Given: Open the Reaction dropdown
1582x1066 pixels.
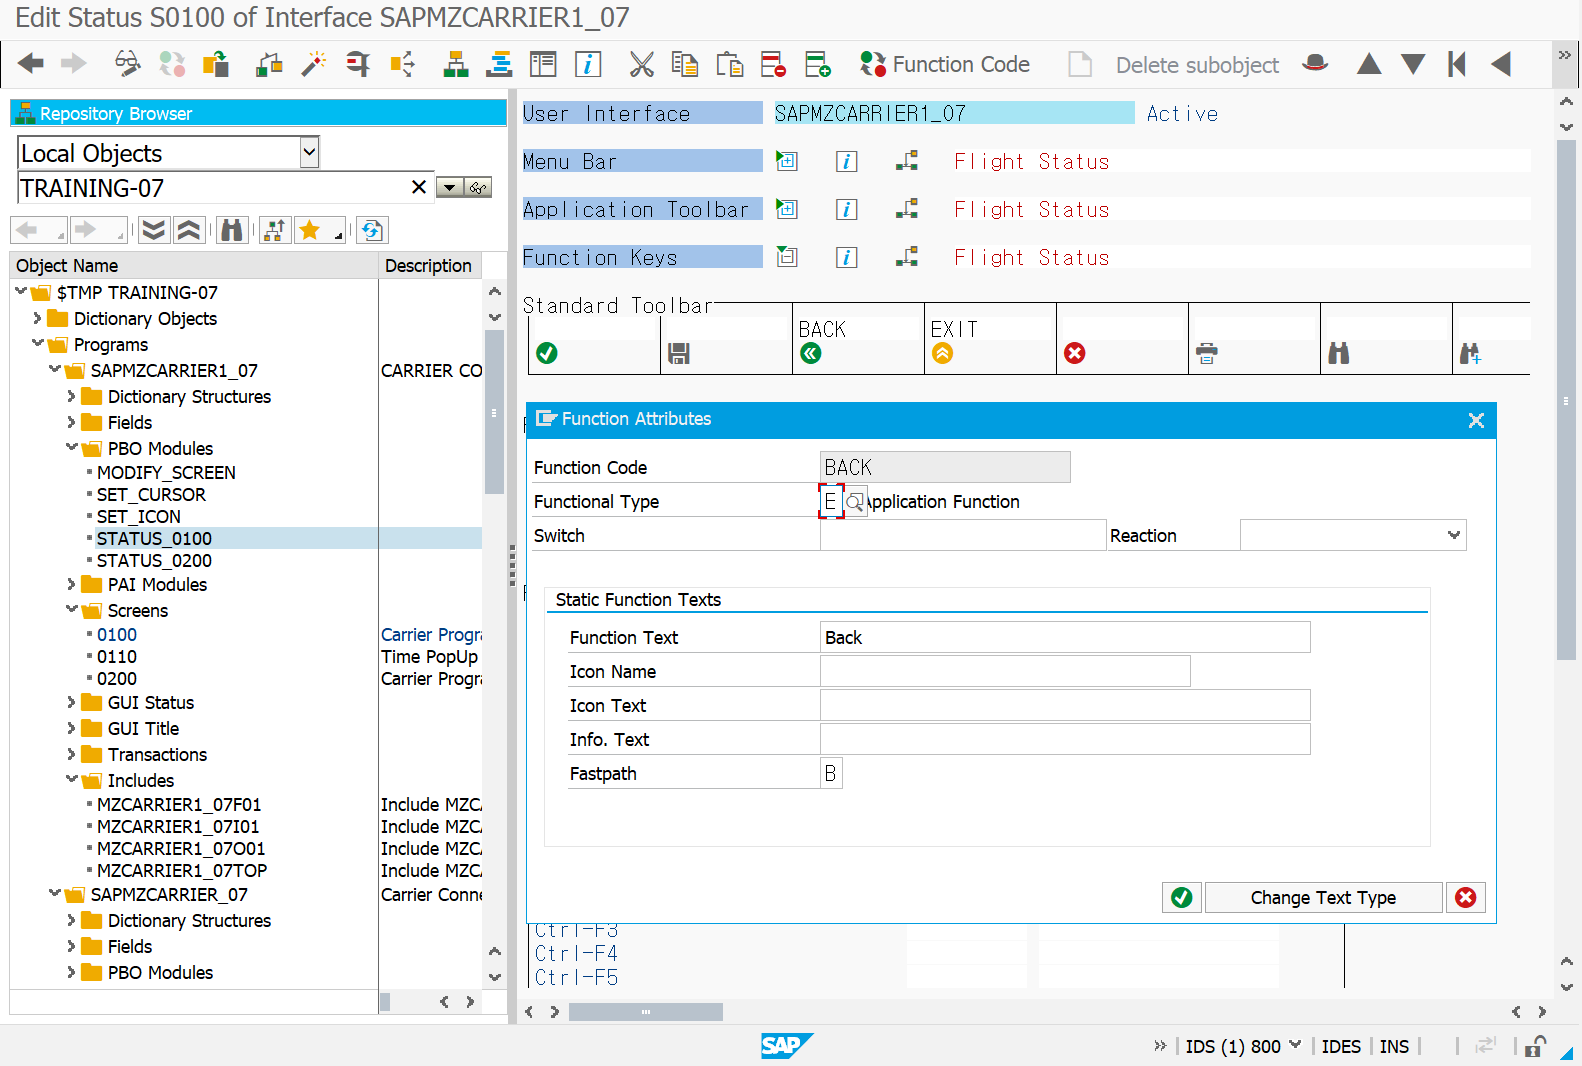Looking at the screenshot, I should pyautogui.click(x=1454, y=535).
